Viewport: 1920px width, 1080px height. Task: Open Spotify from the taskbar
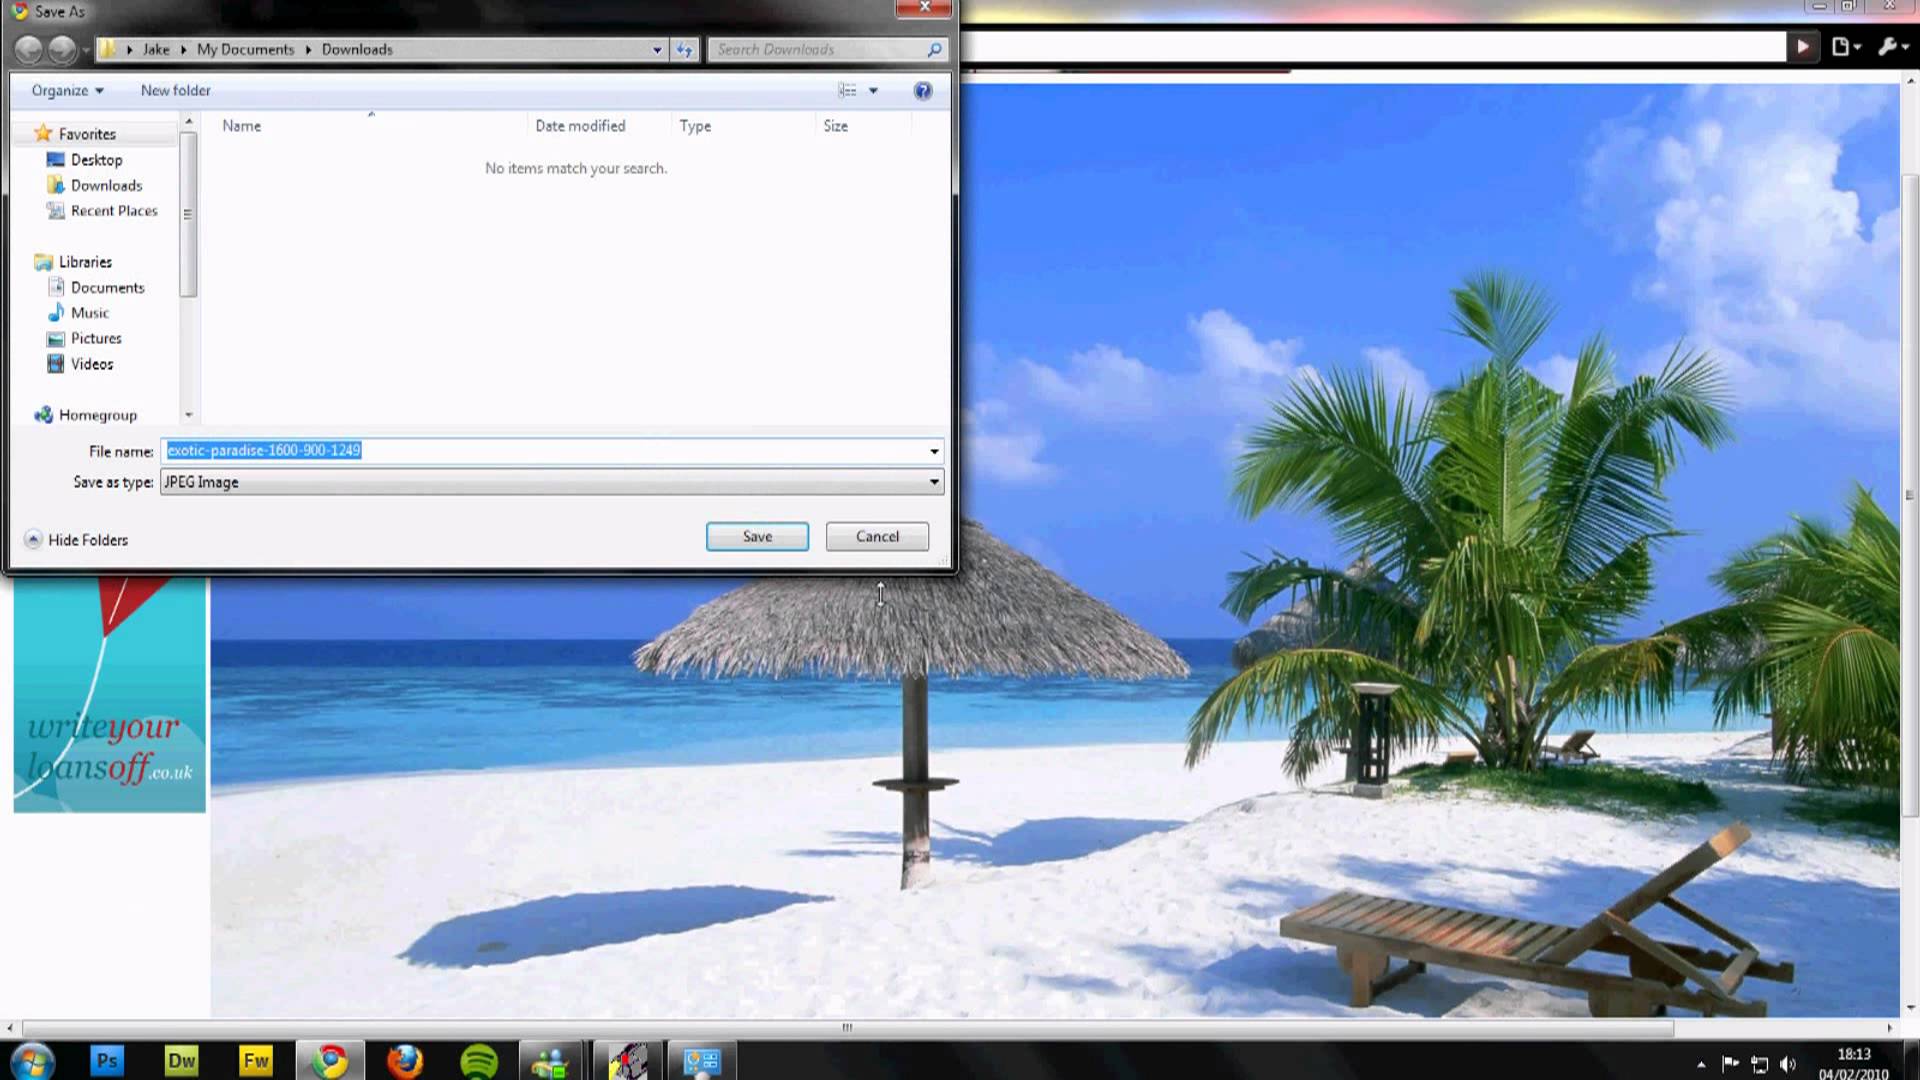click(480, 1060)
